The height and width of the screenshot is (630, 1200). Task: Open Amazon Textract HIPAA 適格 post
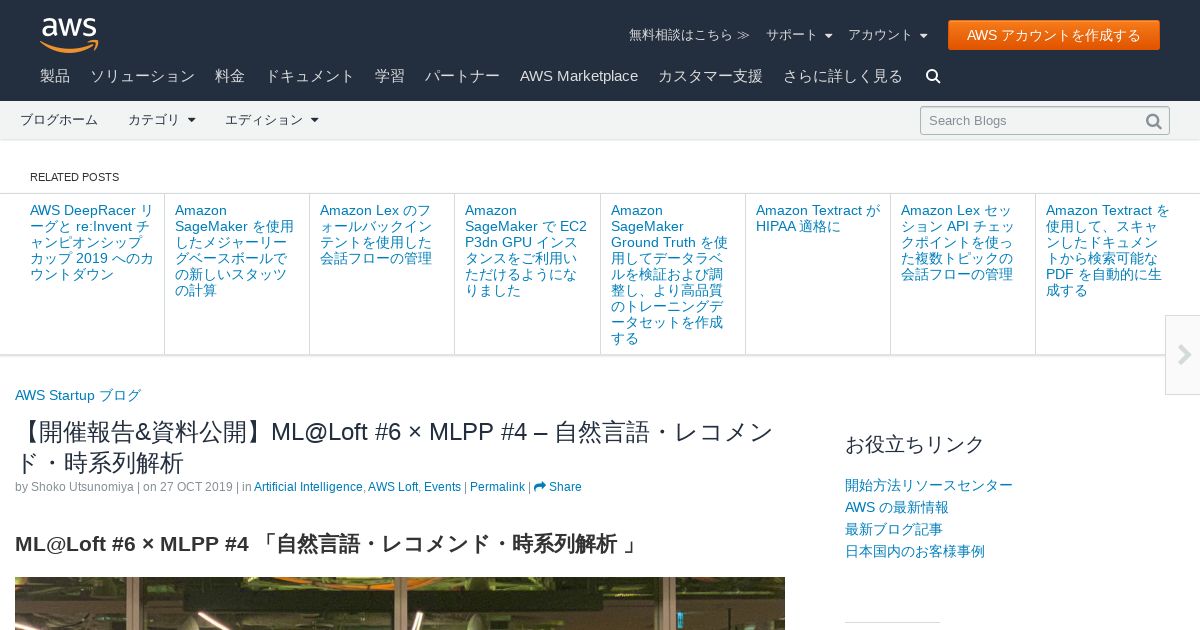tap(818, 218)
